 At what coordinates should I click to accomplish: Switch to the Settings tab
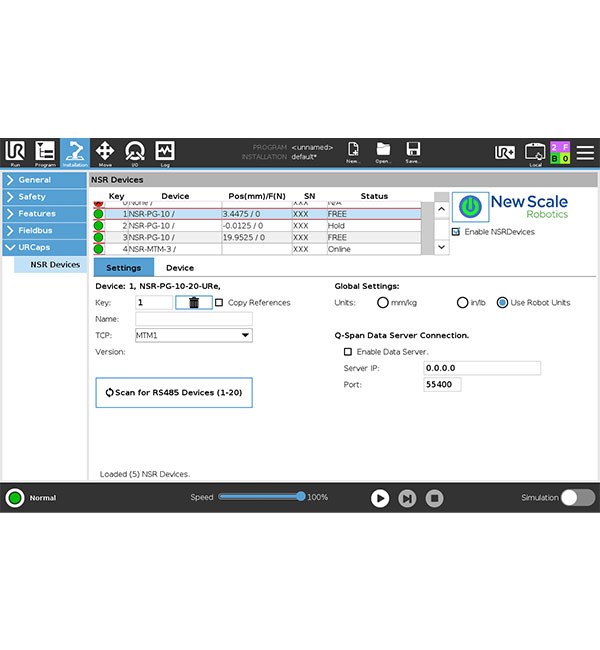tap(124, 268)
